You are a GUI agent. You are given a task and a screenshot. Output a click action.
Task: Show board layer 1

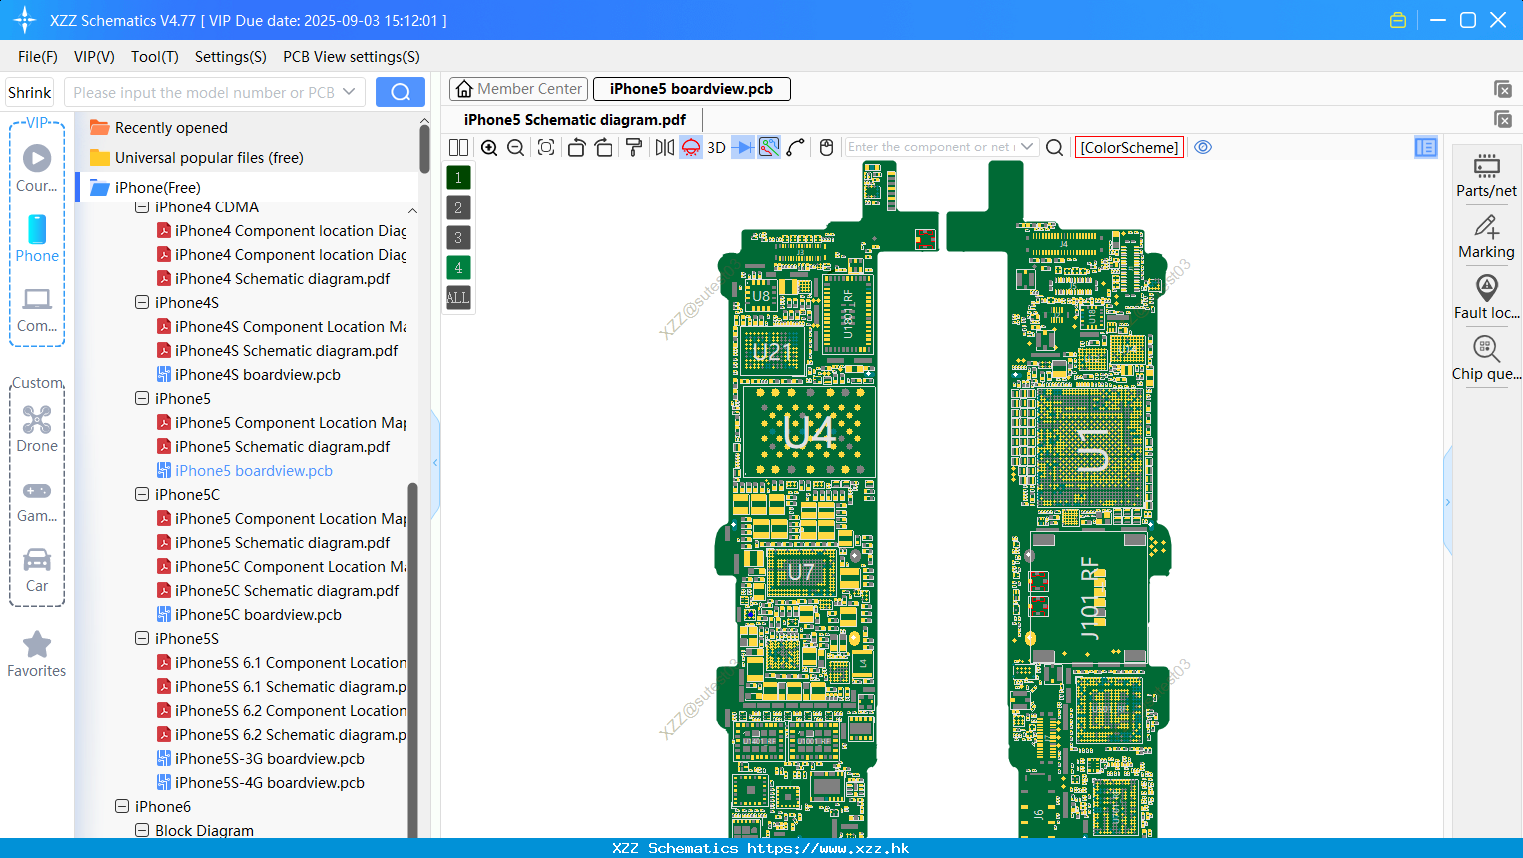pos(458,178)
